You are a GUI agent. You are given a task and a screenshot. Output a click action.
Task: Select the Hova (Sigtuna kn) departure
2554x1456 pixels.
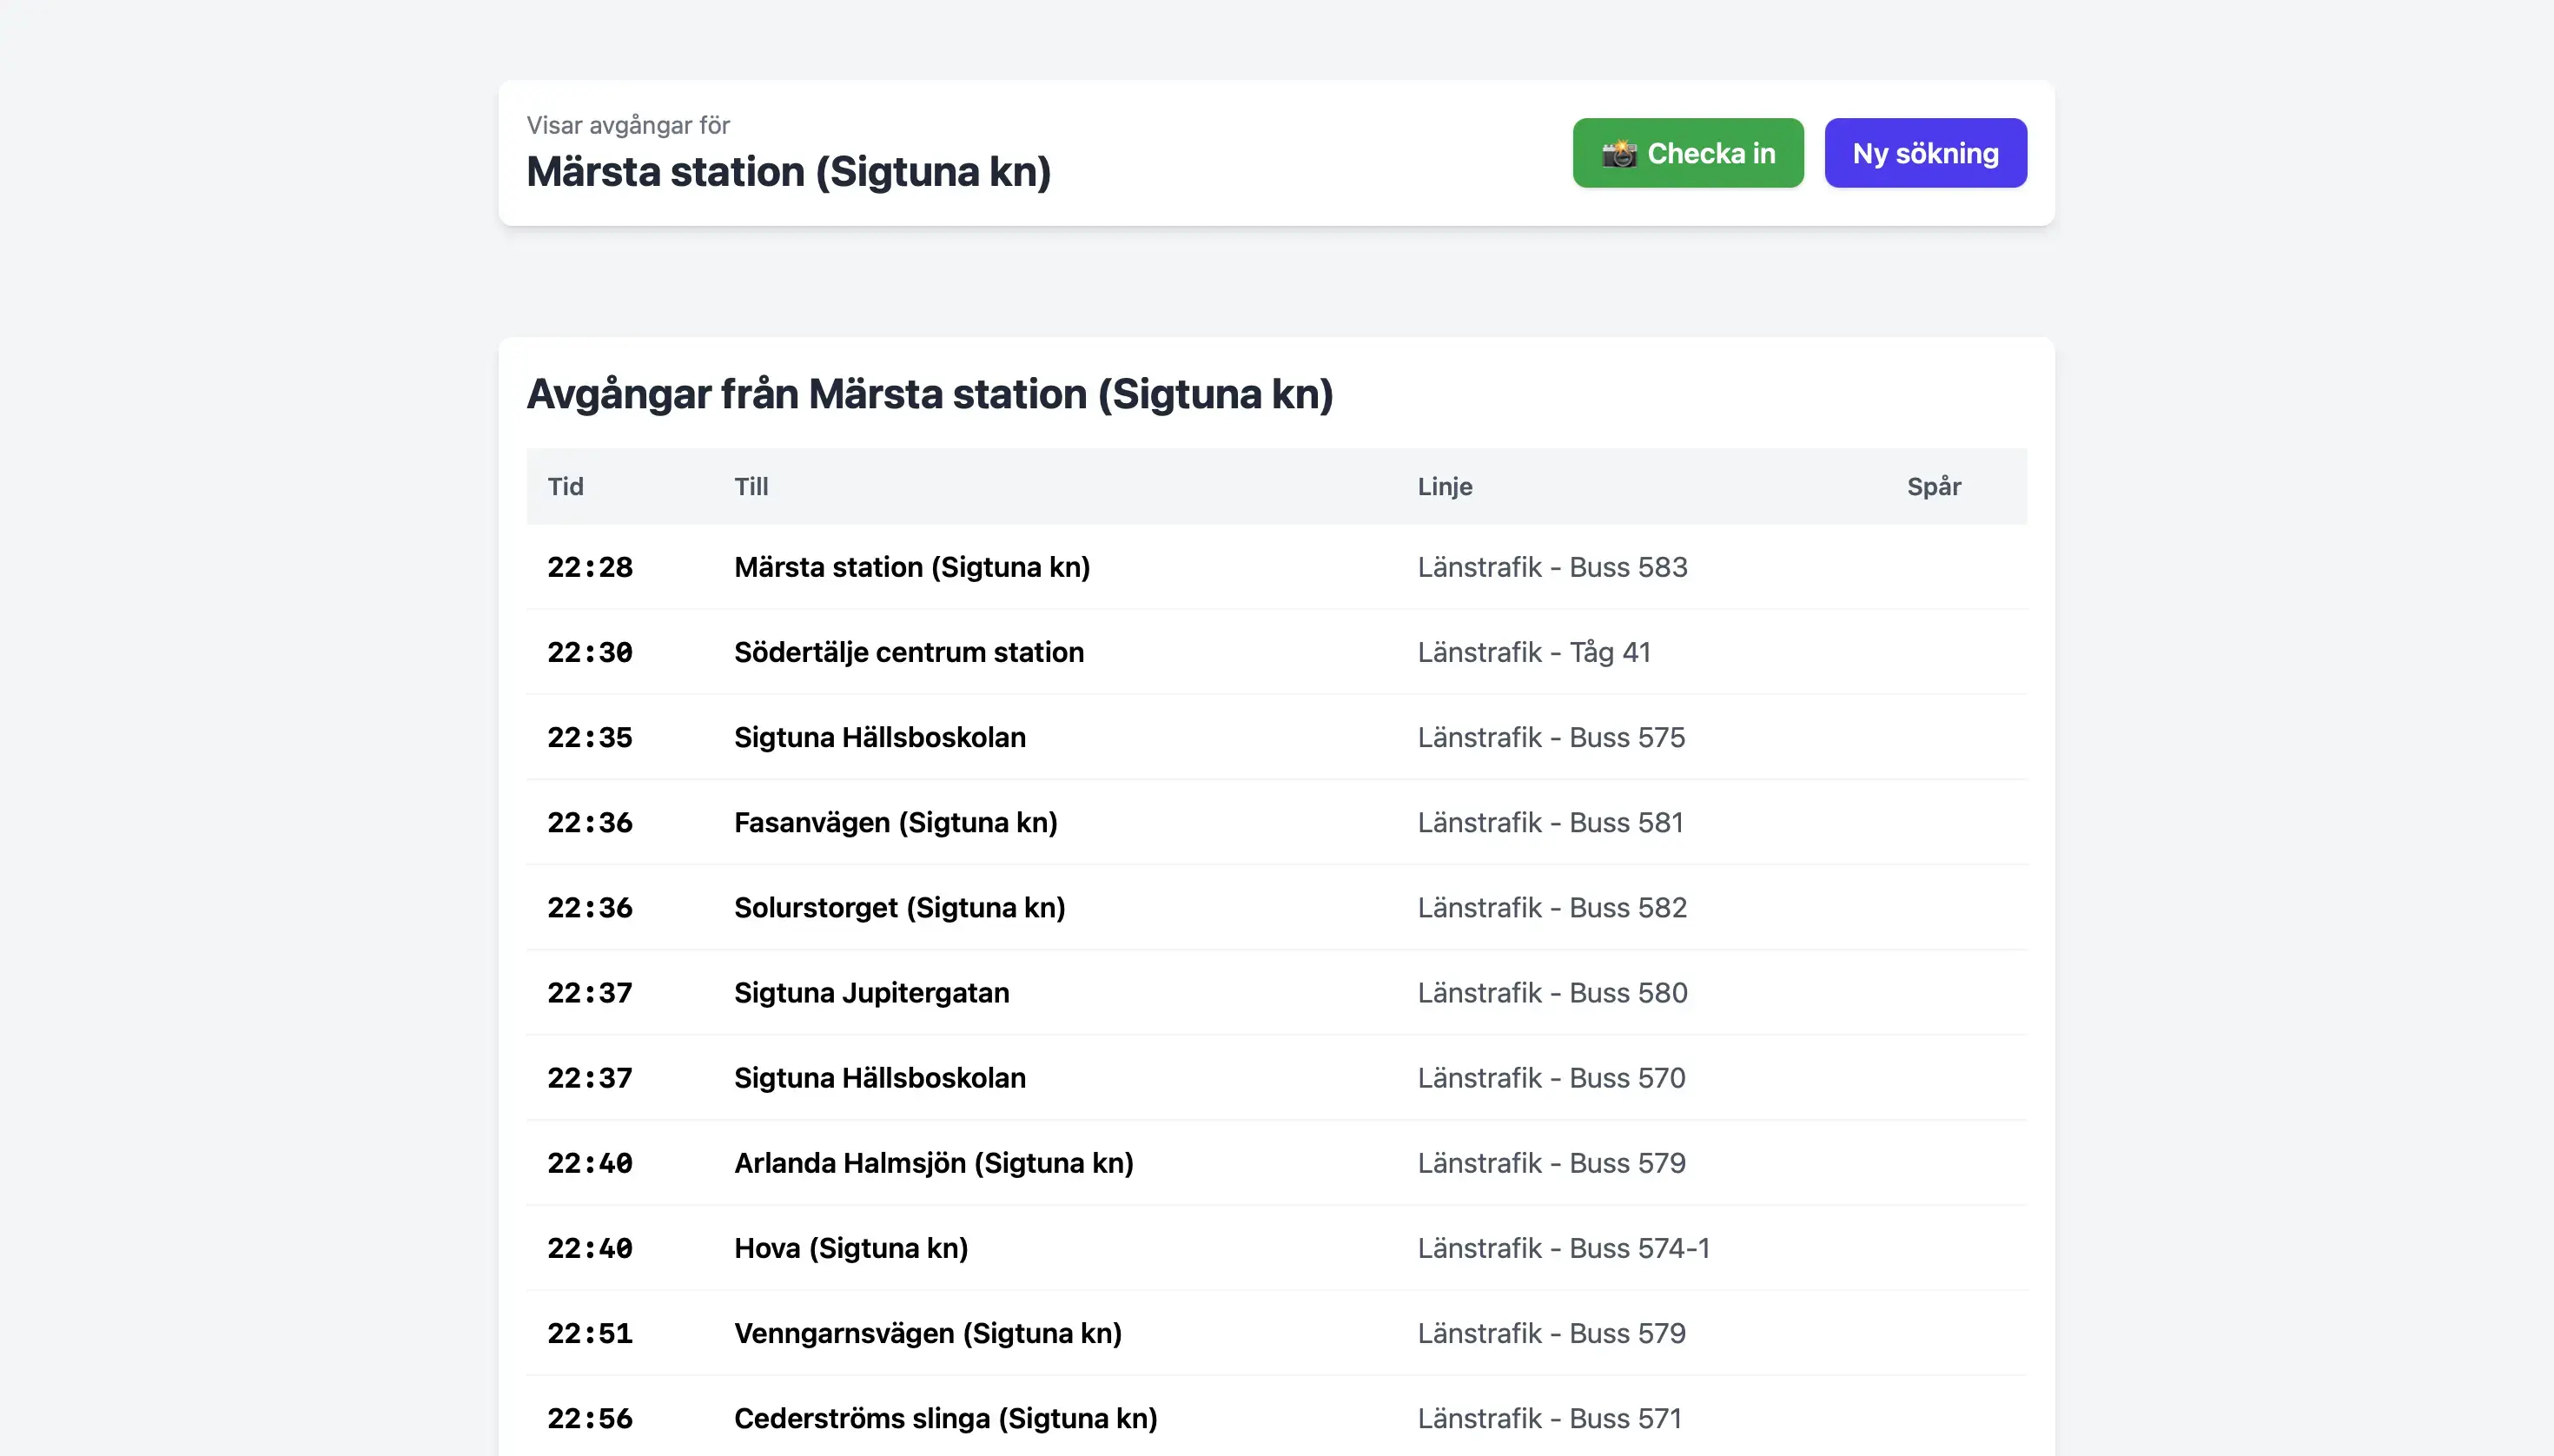pyautogui.click(x=850, y=1248)
